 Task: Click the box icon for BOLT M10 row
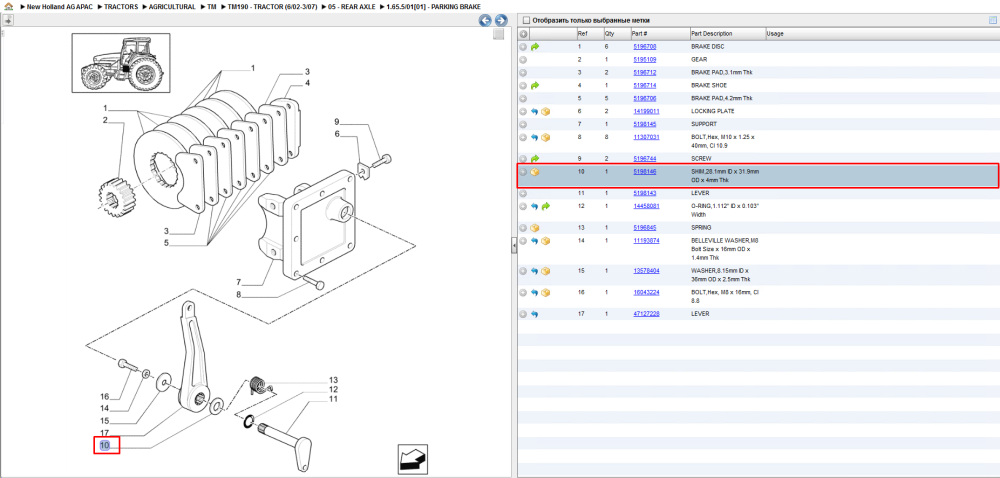click(x=545, y=137)
